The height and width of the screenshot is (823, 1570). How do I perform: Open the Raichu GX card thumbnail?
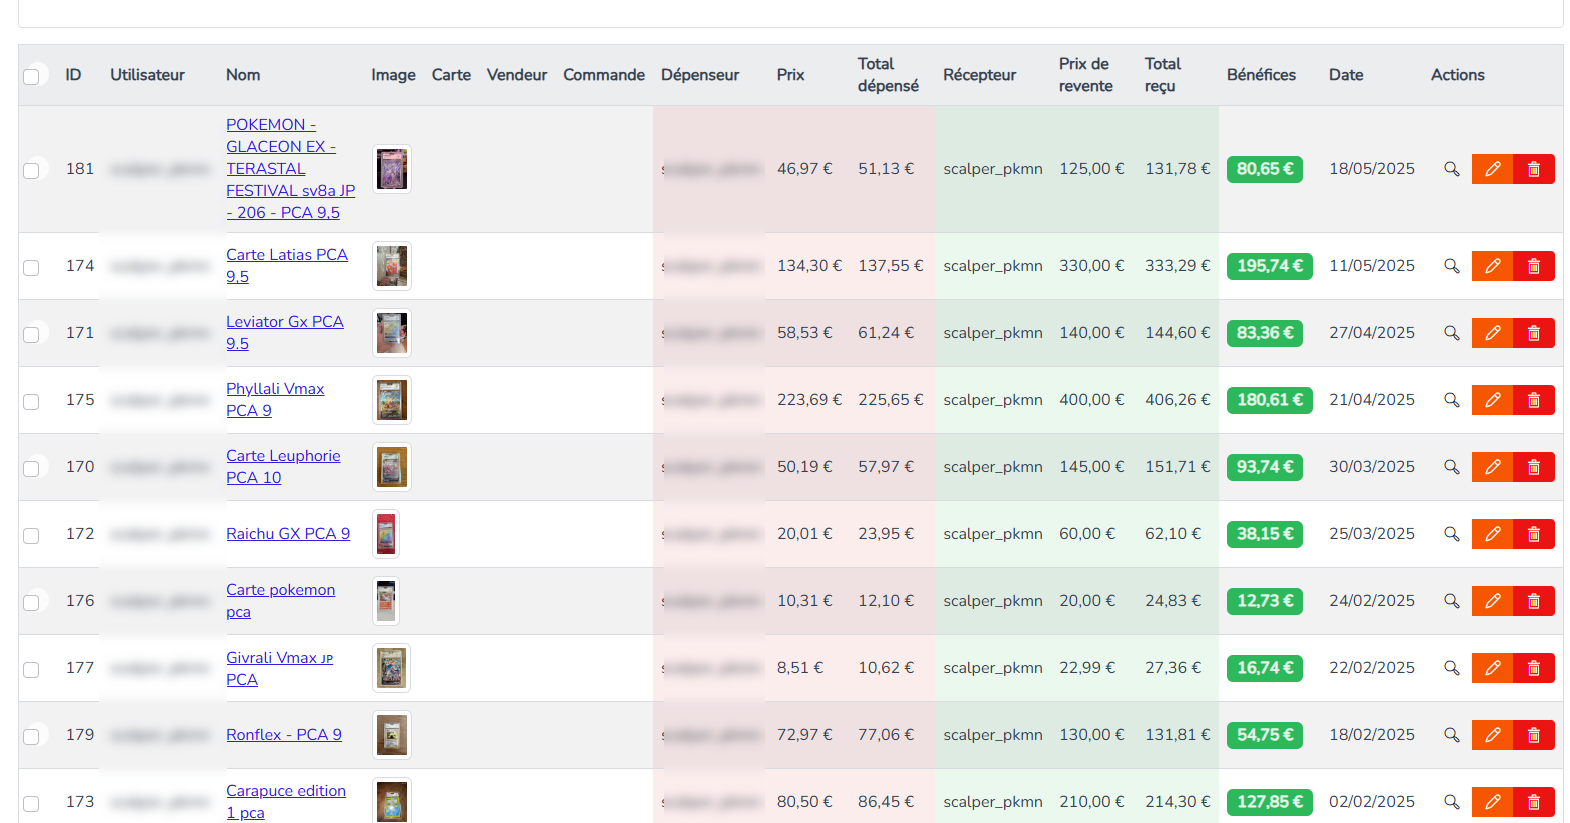[x=386, y=534]
